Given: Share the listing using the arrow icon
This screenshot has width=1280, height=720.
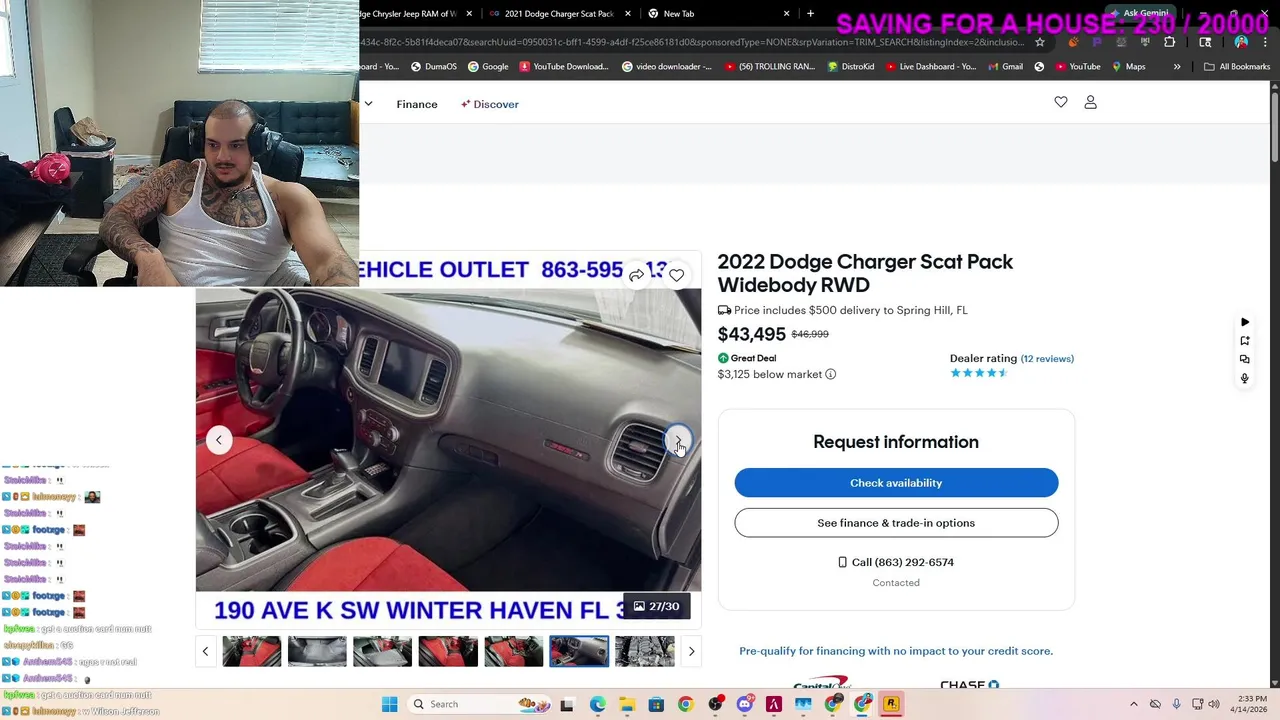Looking at the screenshot, I should 636,275.
